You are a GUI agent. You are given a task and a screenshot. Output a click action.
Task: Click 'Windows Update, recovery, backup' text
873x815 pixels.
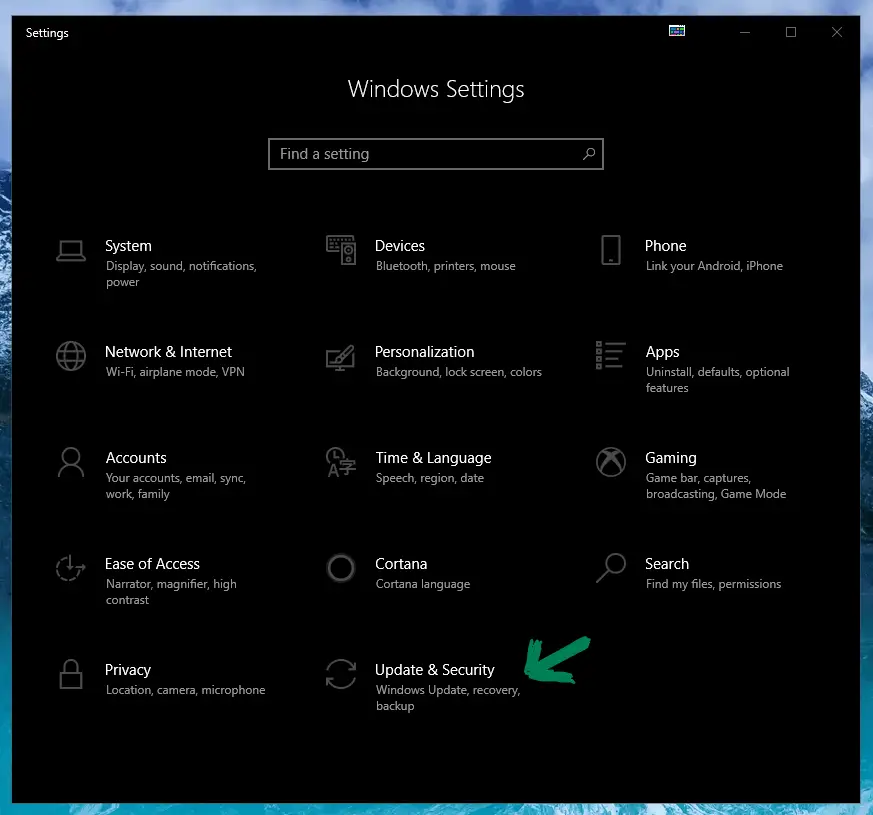[x=448, y=698]
